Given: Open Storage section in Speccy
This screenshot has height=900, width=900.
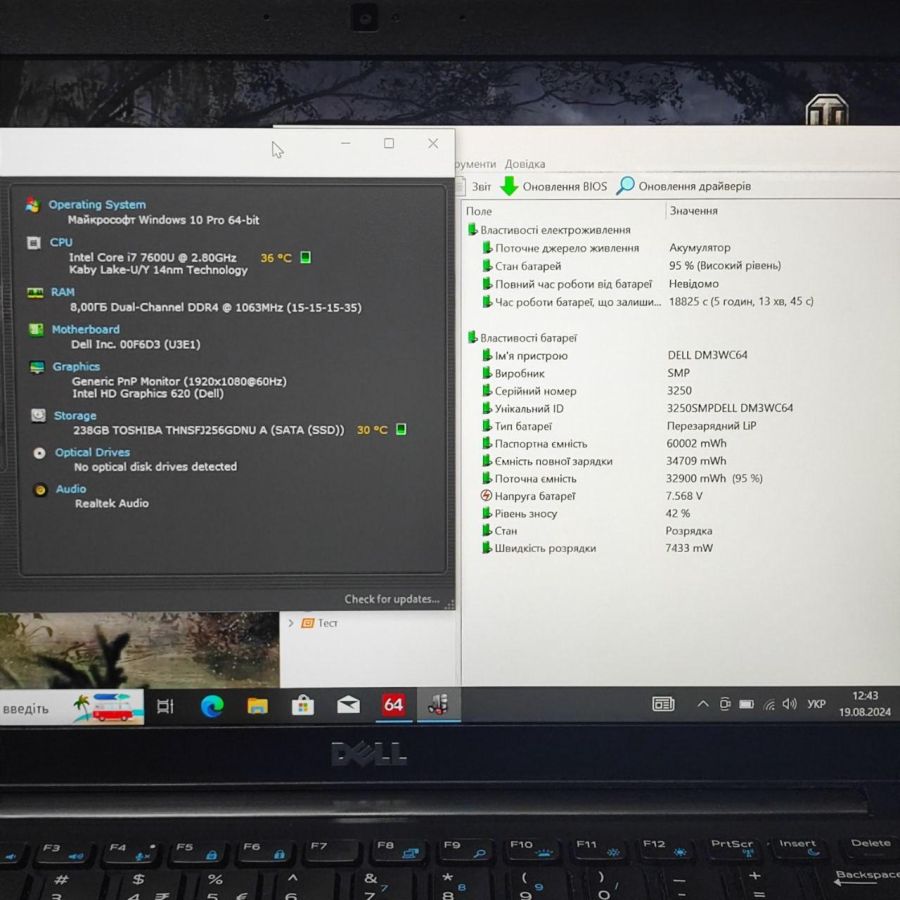Looking at the screenshot, I should coord(75,416).
